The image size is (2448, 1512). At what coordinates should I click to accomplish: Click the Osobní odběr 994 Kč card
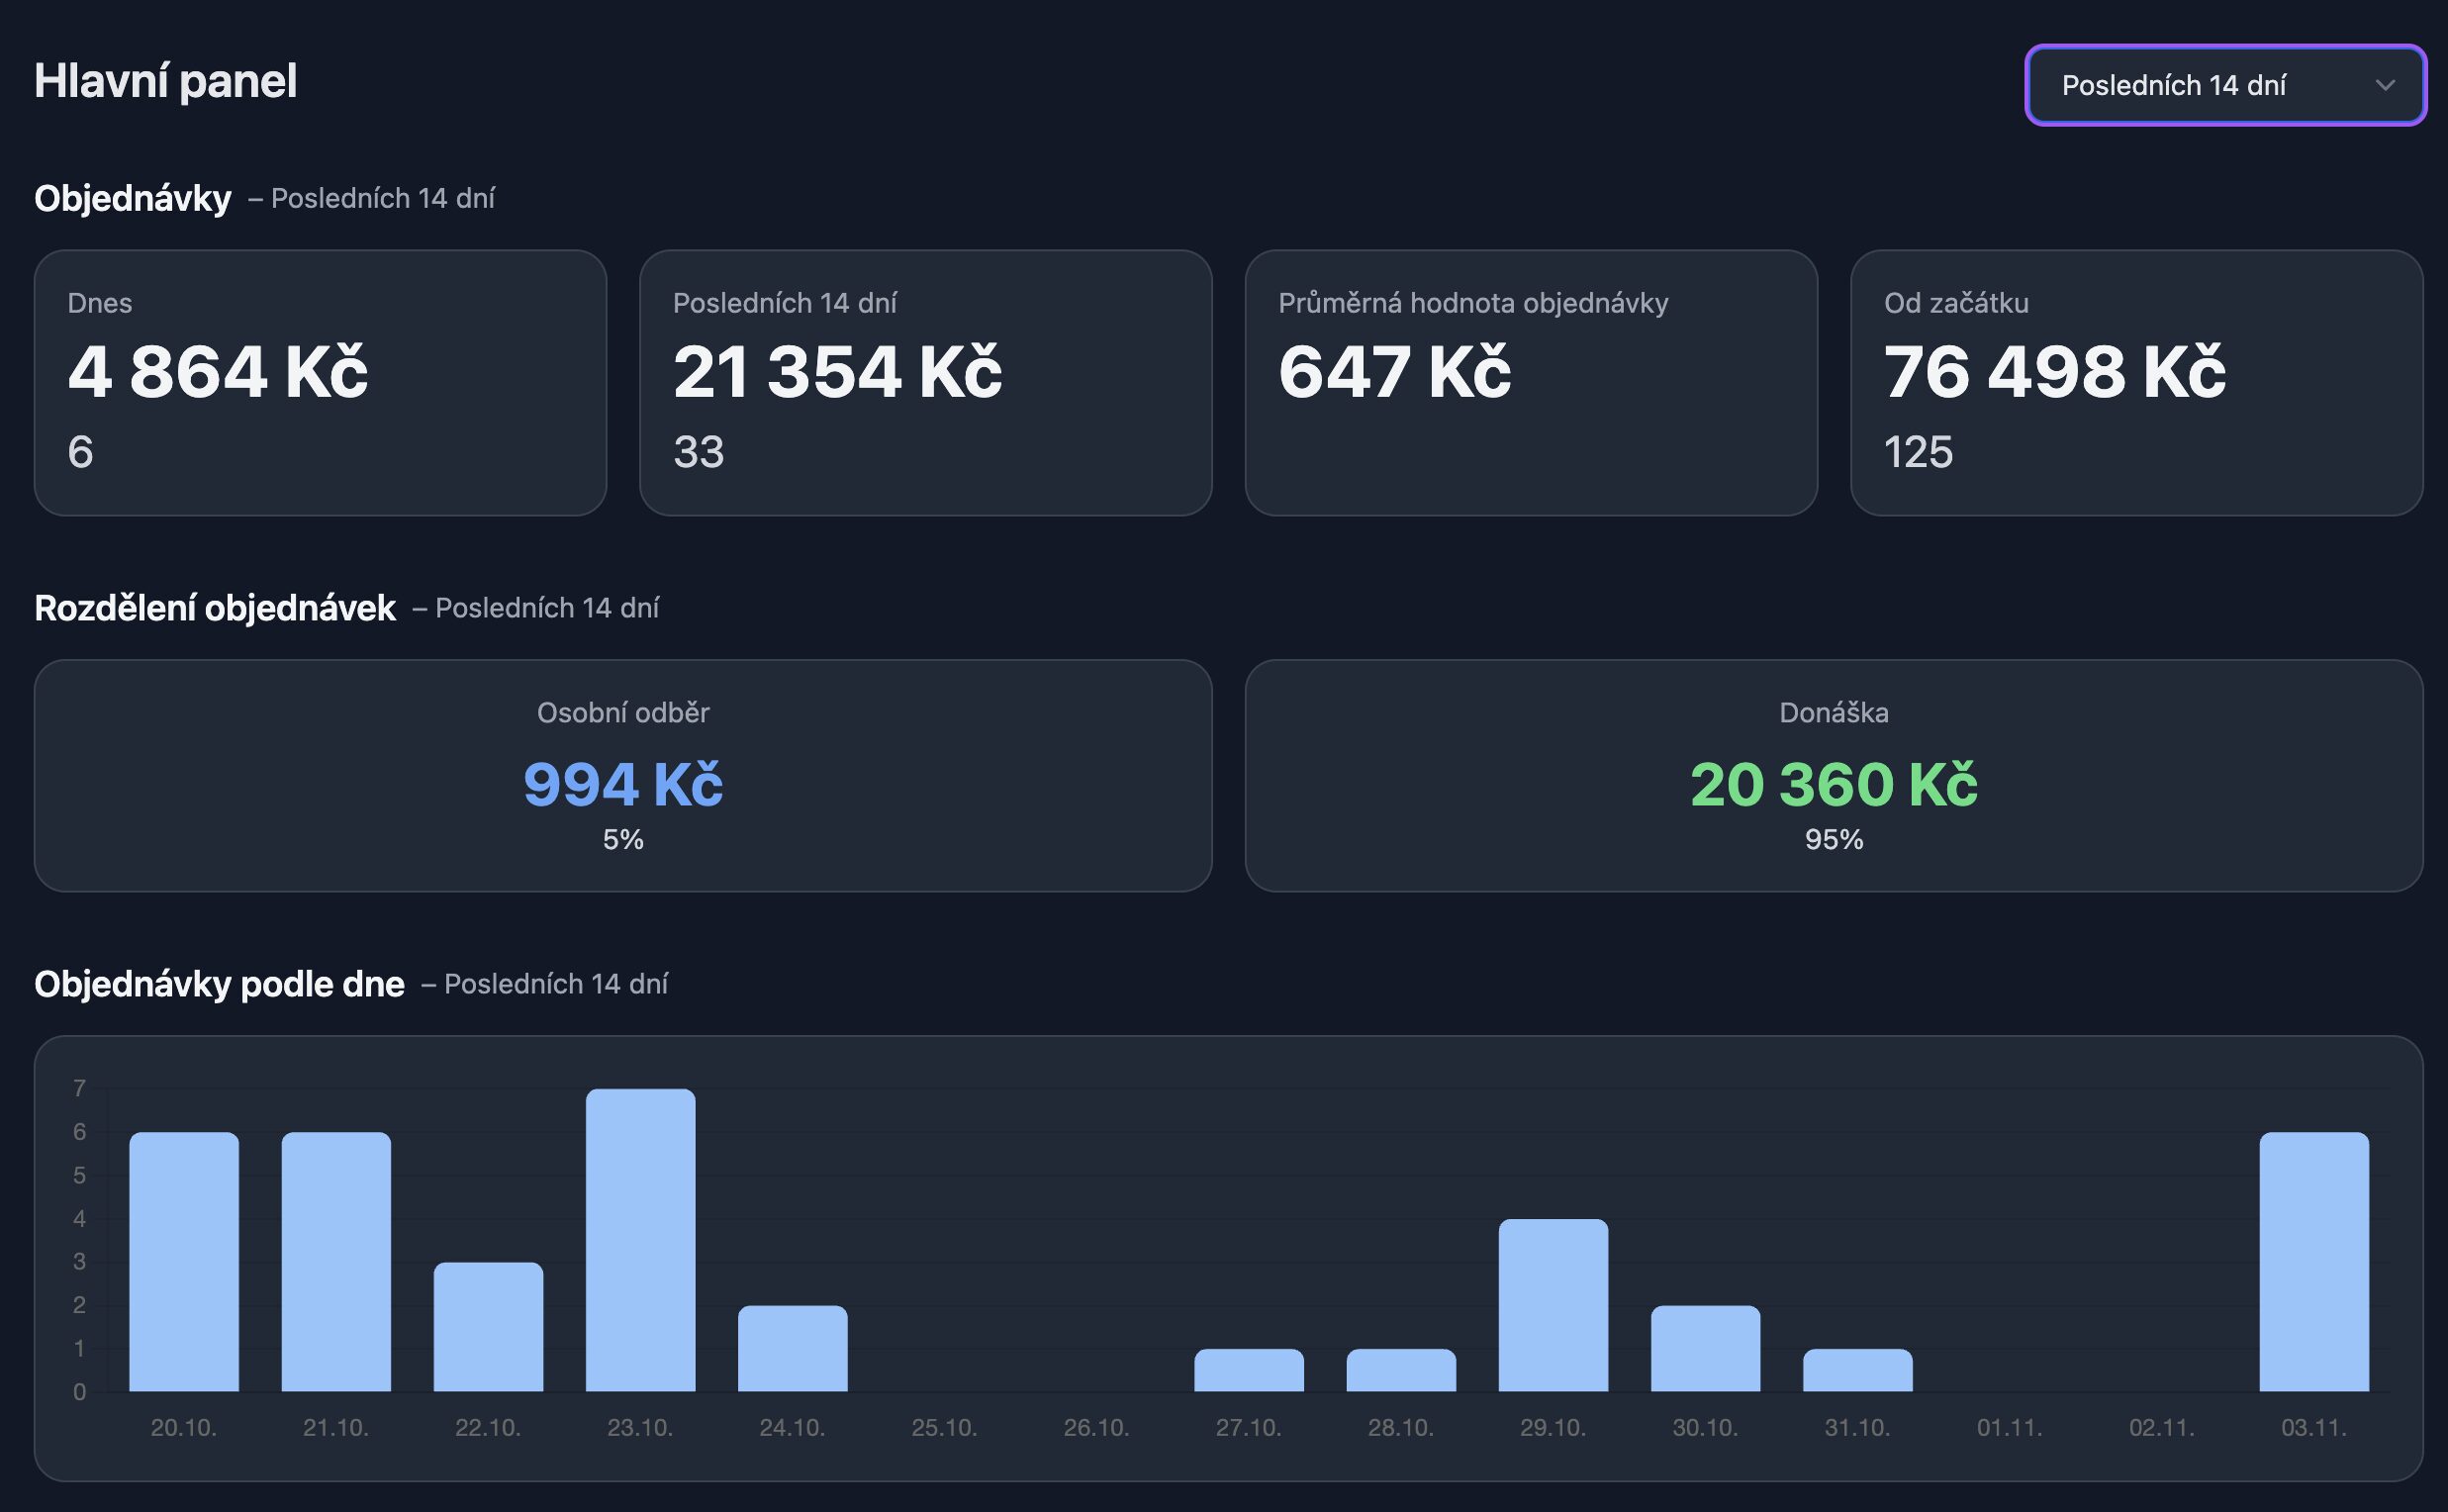(622, 775)
